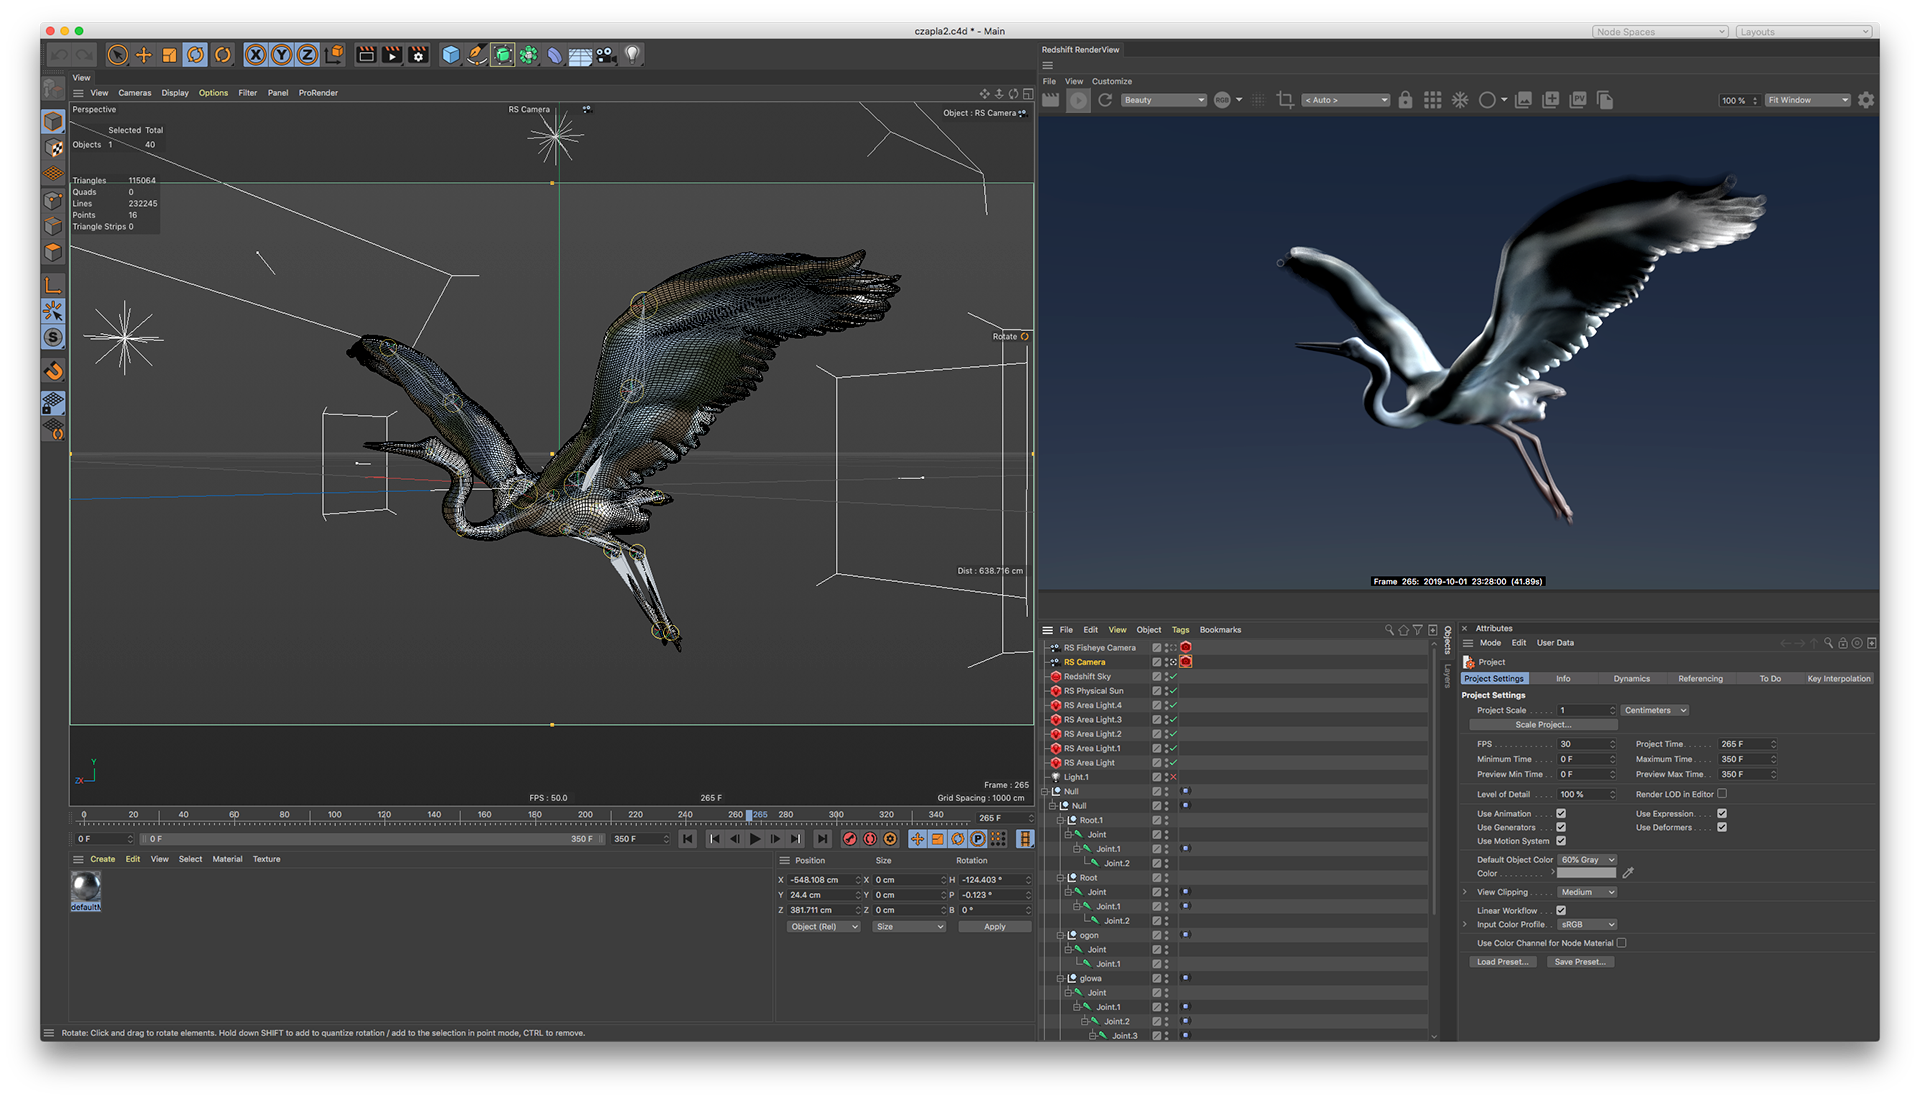The image size is (1920, 1099).
Task: Toggle Use Generators checkbox
Action: [1561, 827]
